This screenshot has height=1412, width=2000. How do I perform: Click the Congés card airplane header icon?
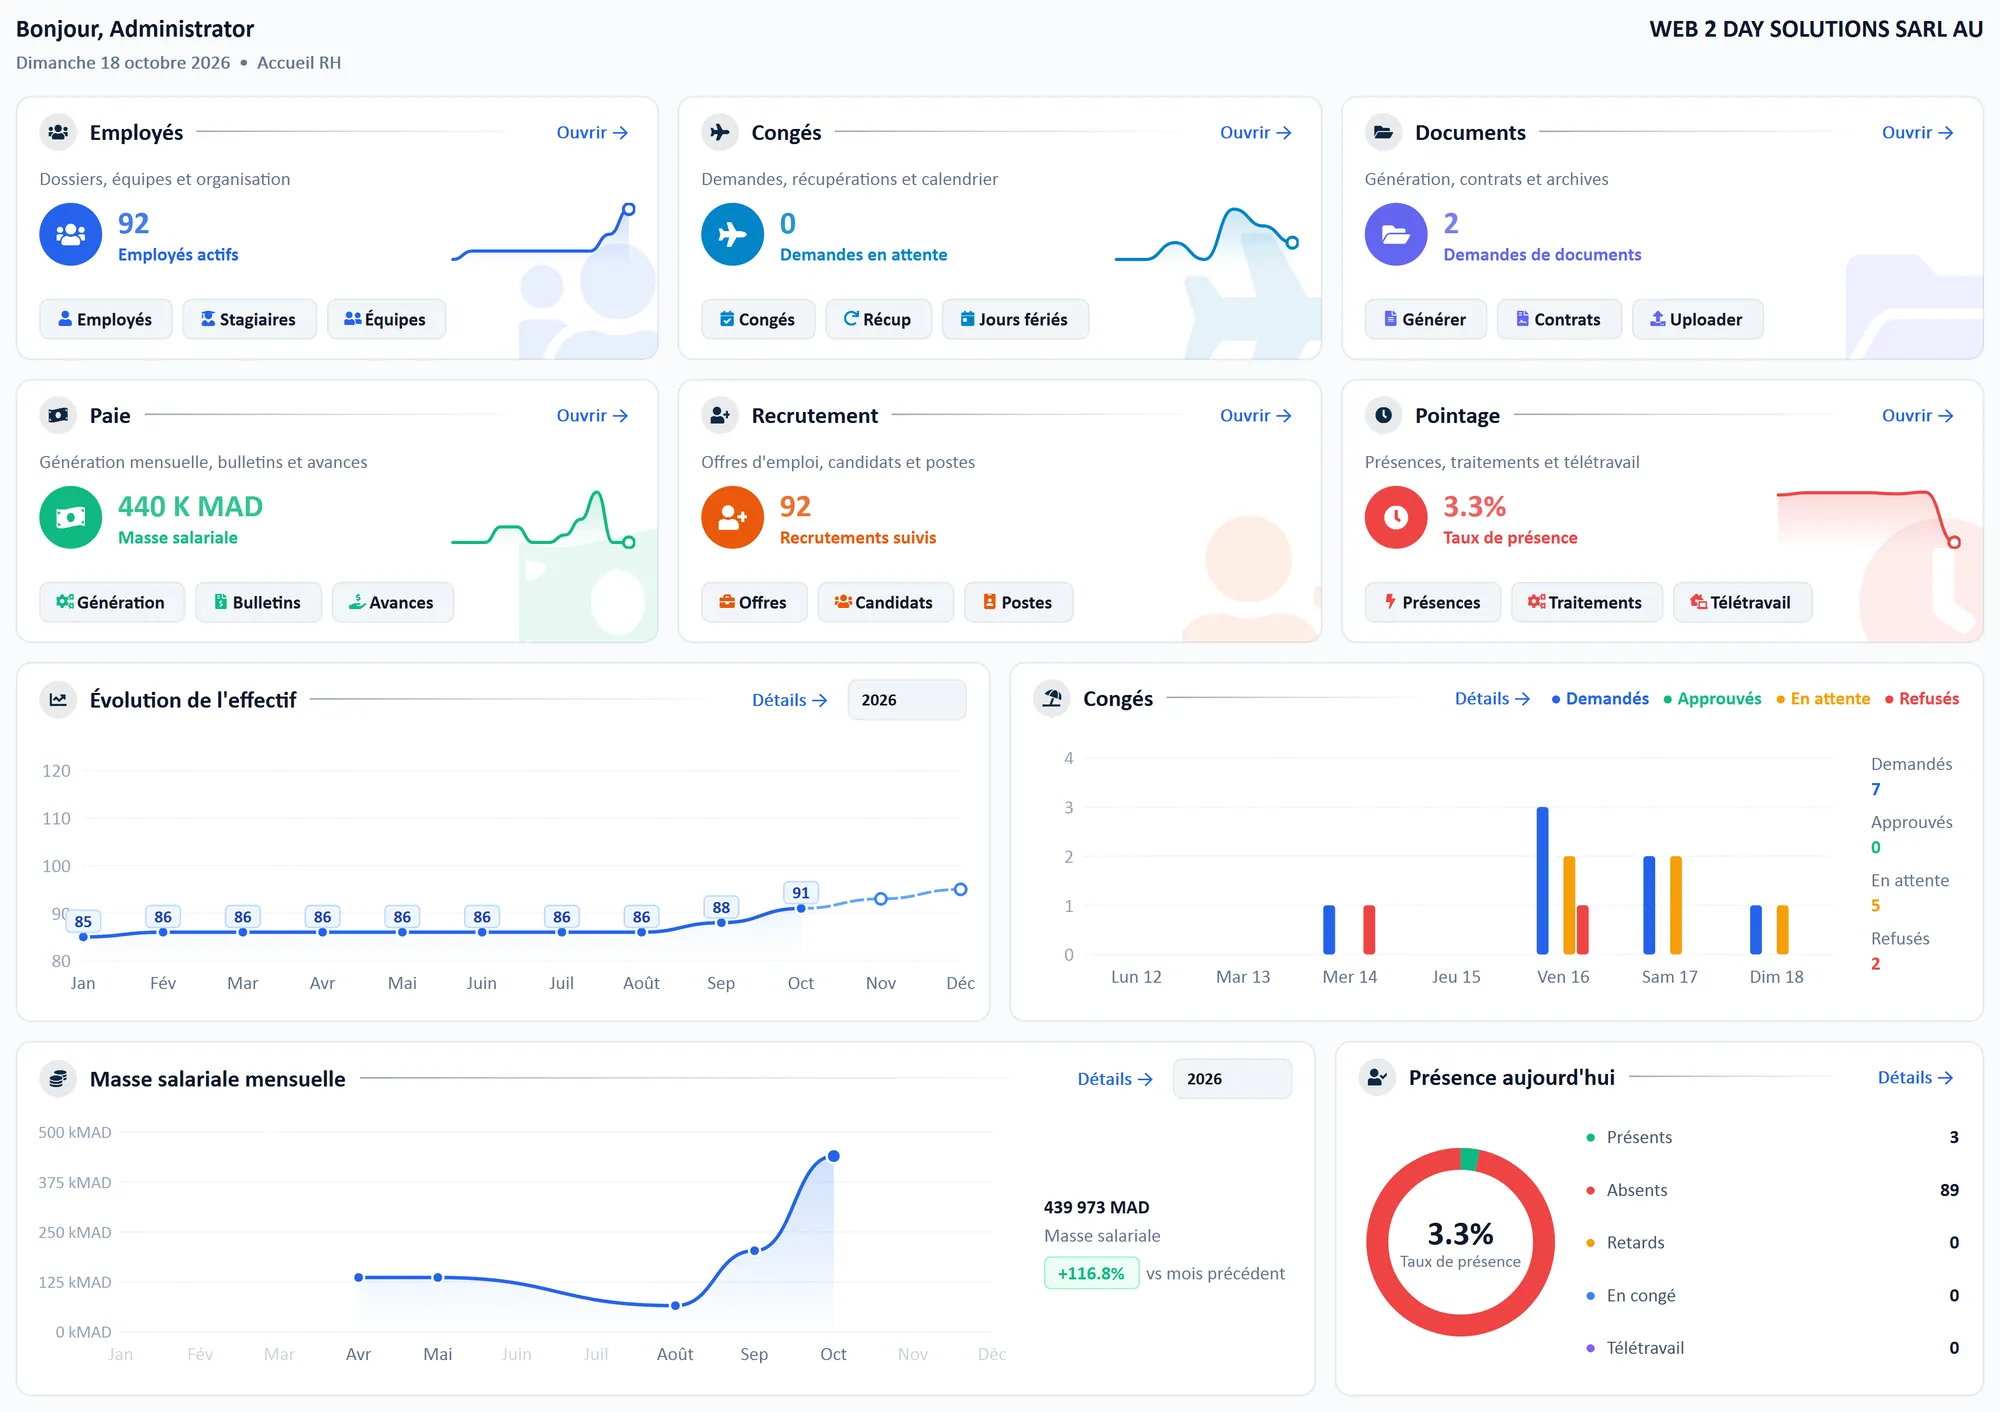pos(720,132)
